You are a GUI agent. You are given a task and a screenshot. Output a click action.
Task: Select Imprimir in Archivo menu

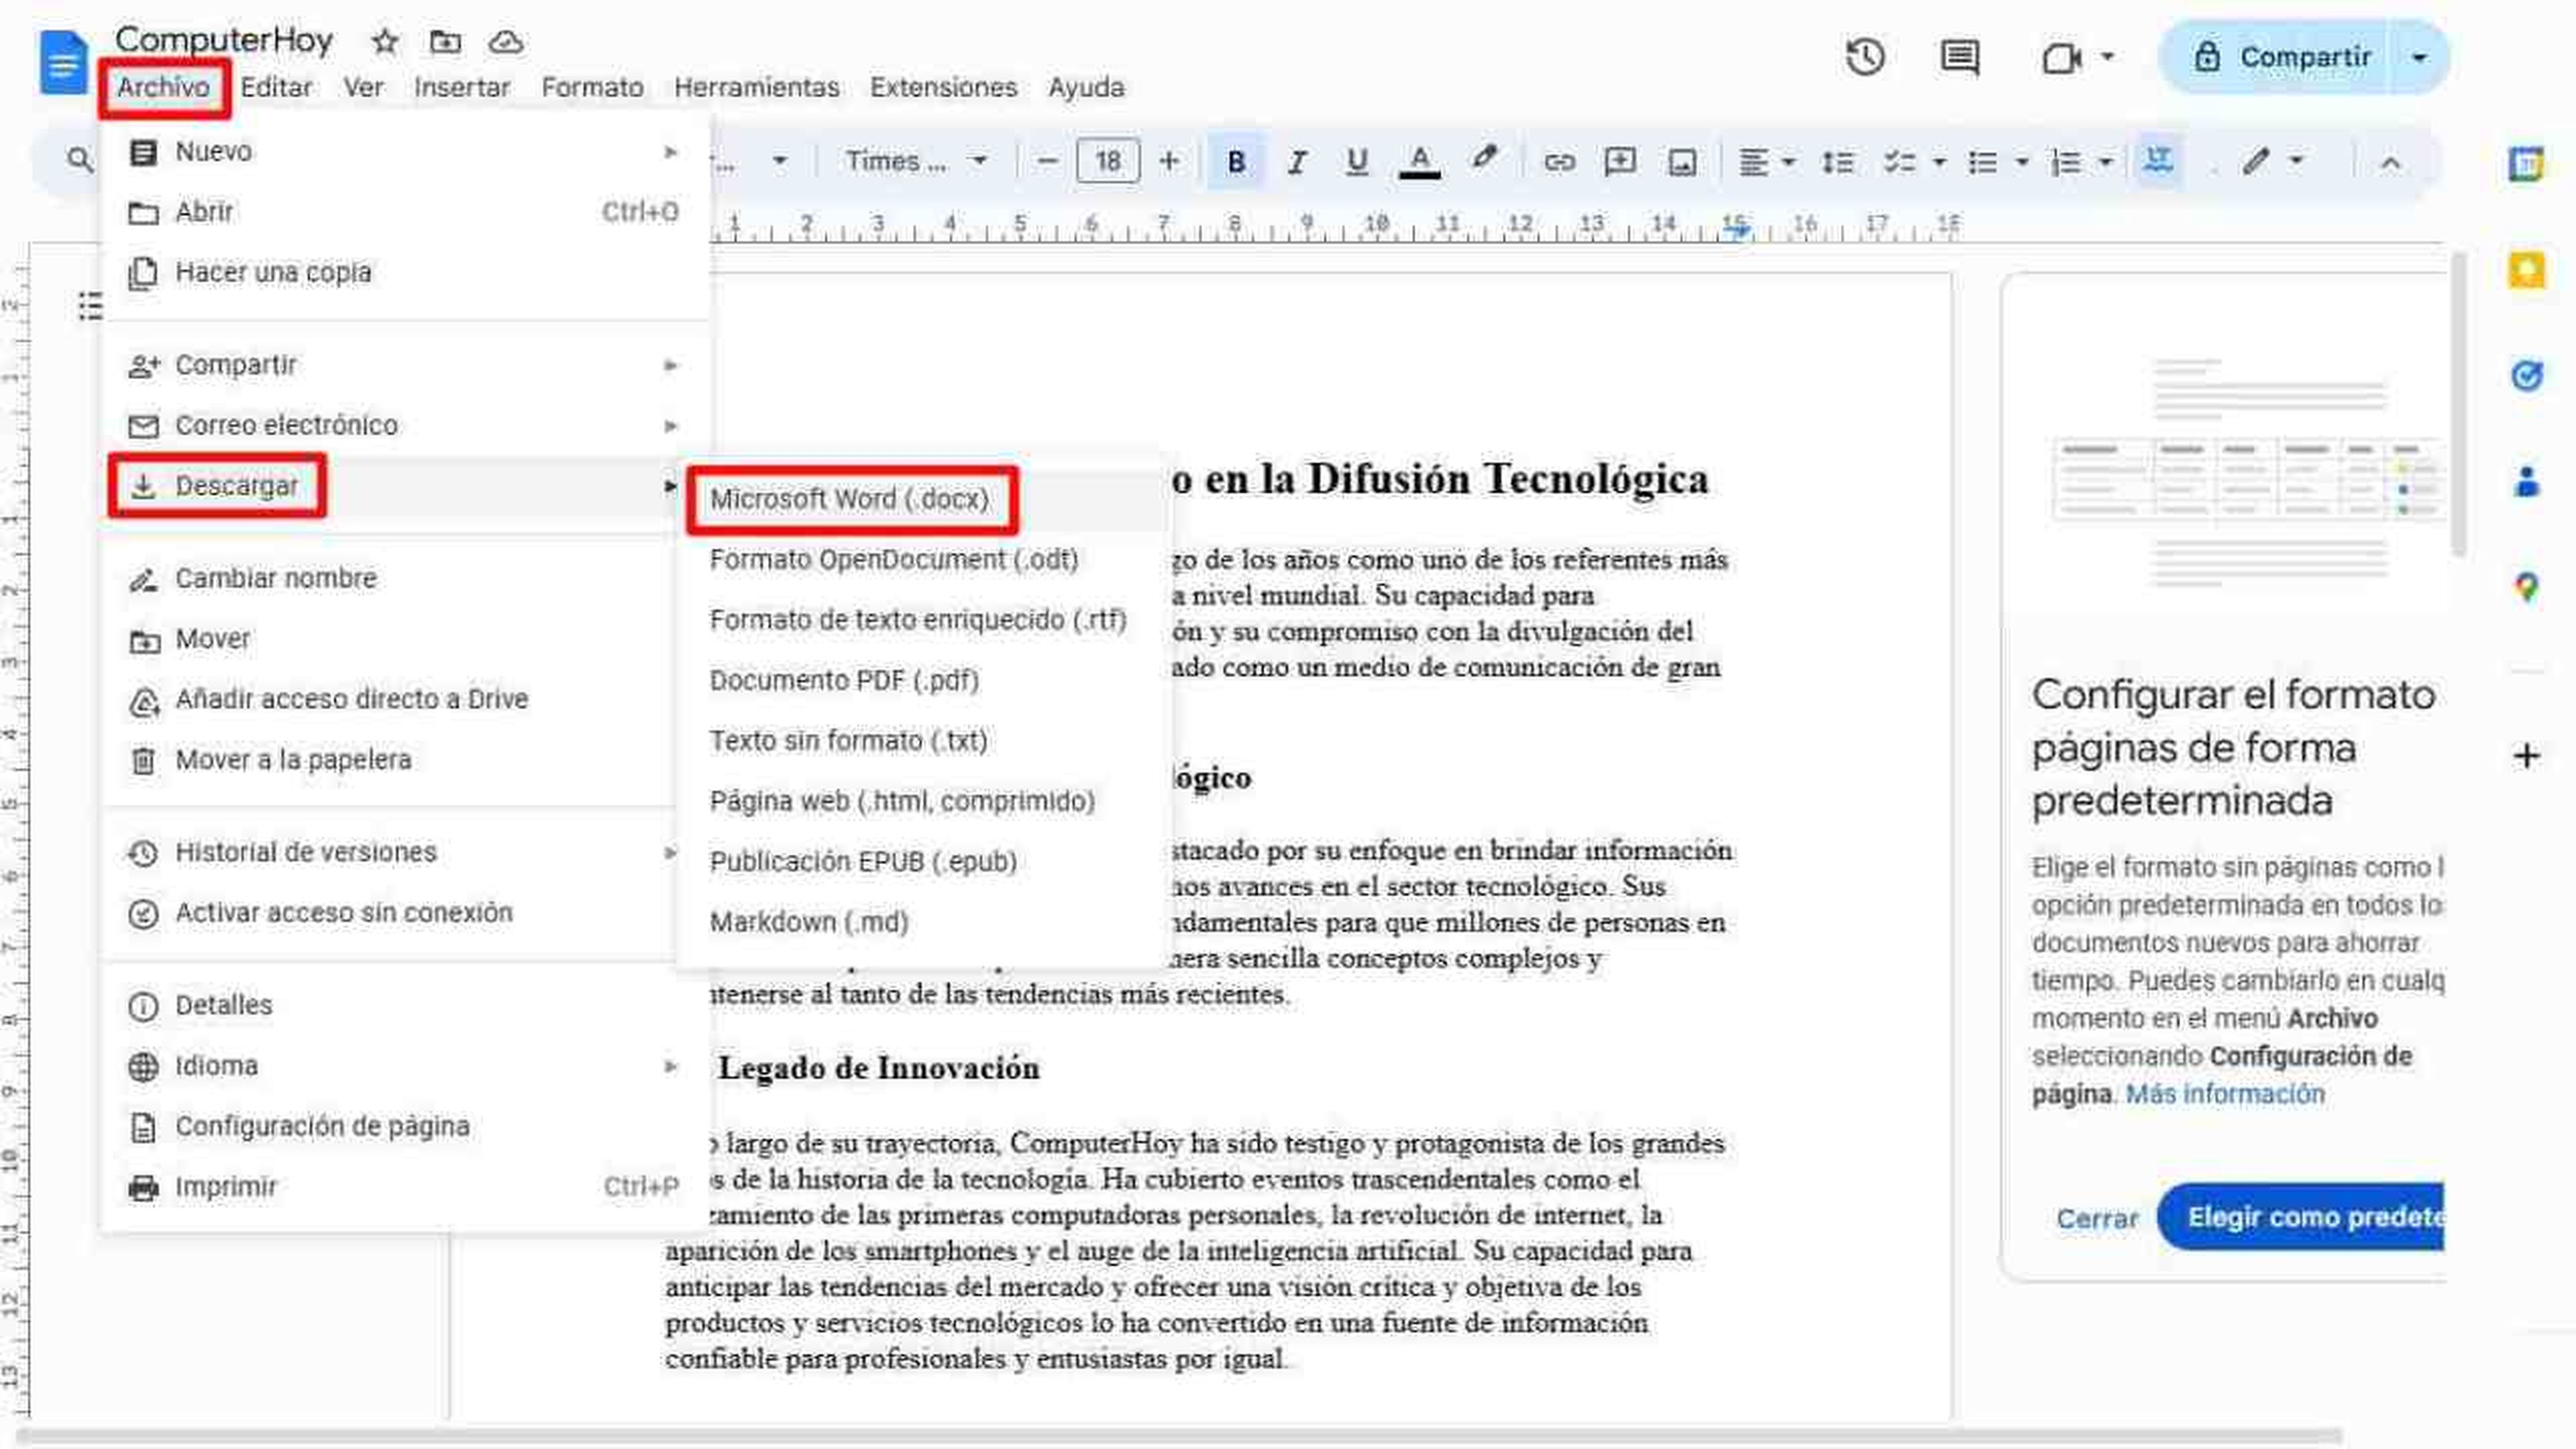pos(404,1187)
